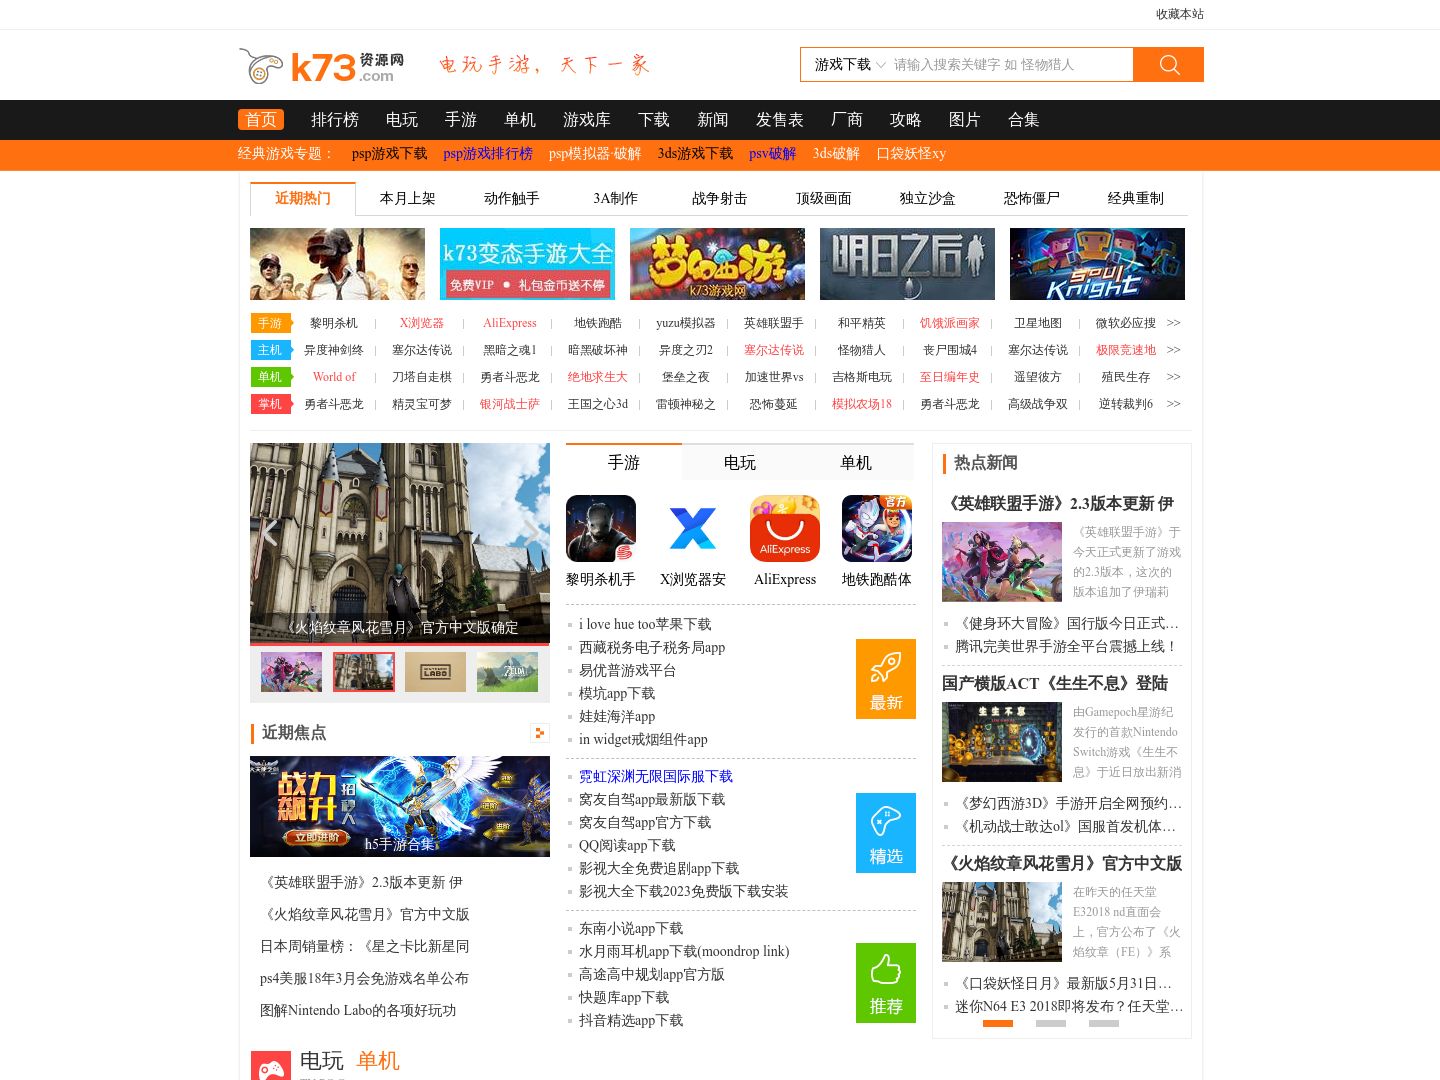The height and width of the screenshot is (1080, 1440).
Task: Open the k73 site logo
Action: pos(321,66)
